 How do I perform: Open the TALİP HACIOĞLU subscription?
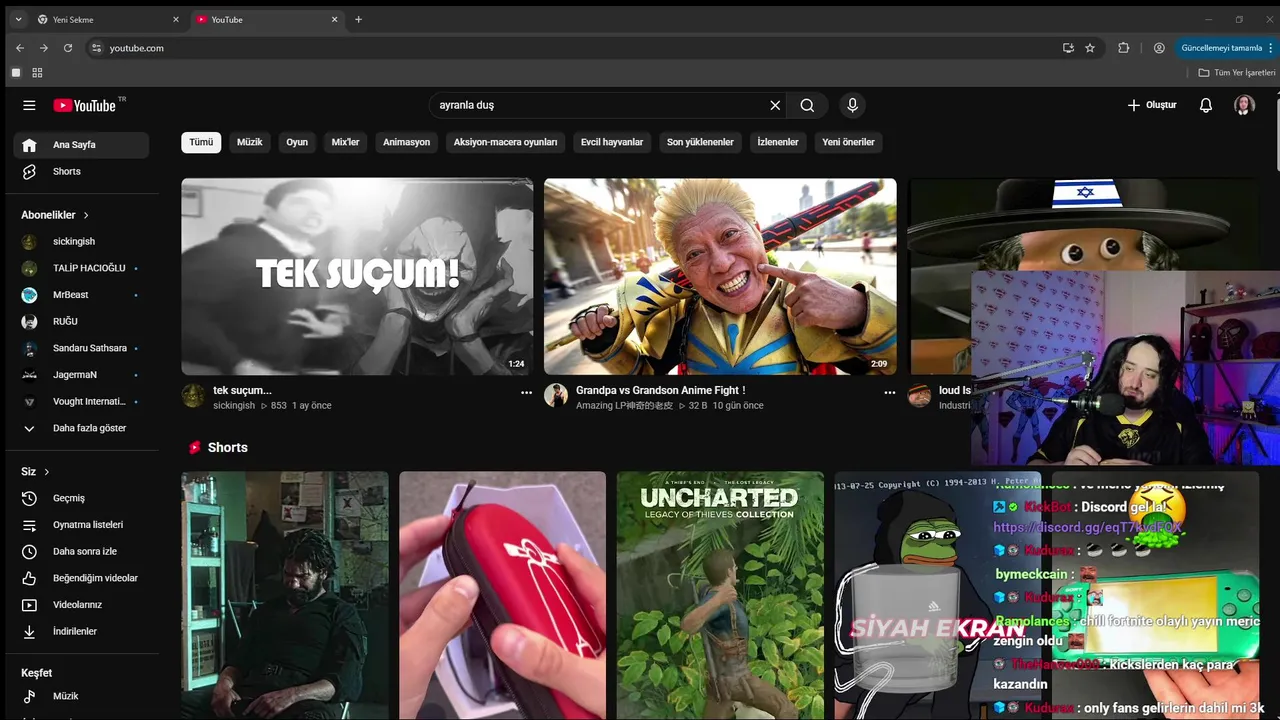[x=81, y=268]
